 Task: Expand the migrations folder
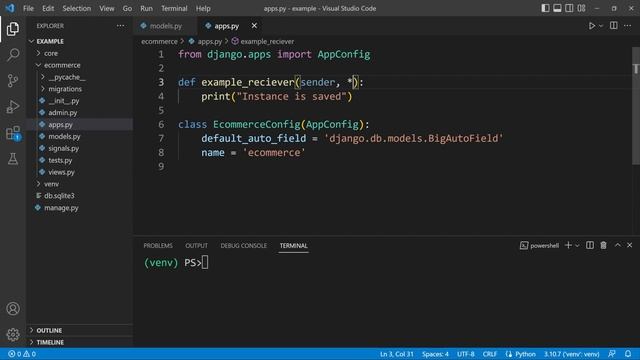click(65, 89)
